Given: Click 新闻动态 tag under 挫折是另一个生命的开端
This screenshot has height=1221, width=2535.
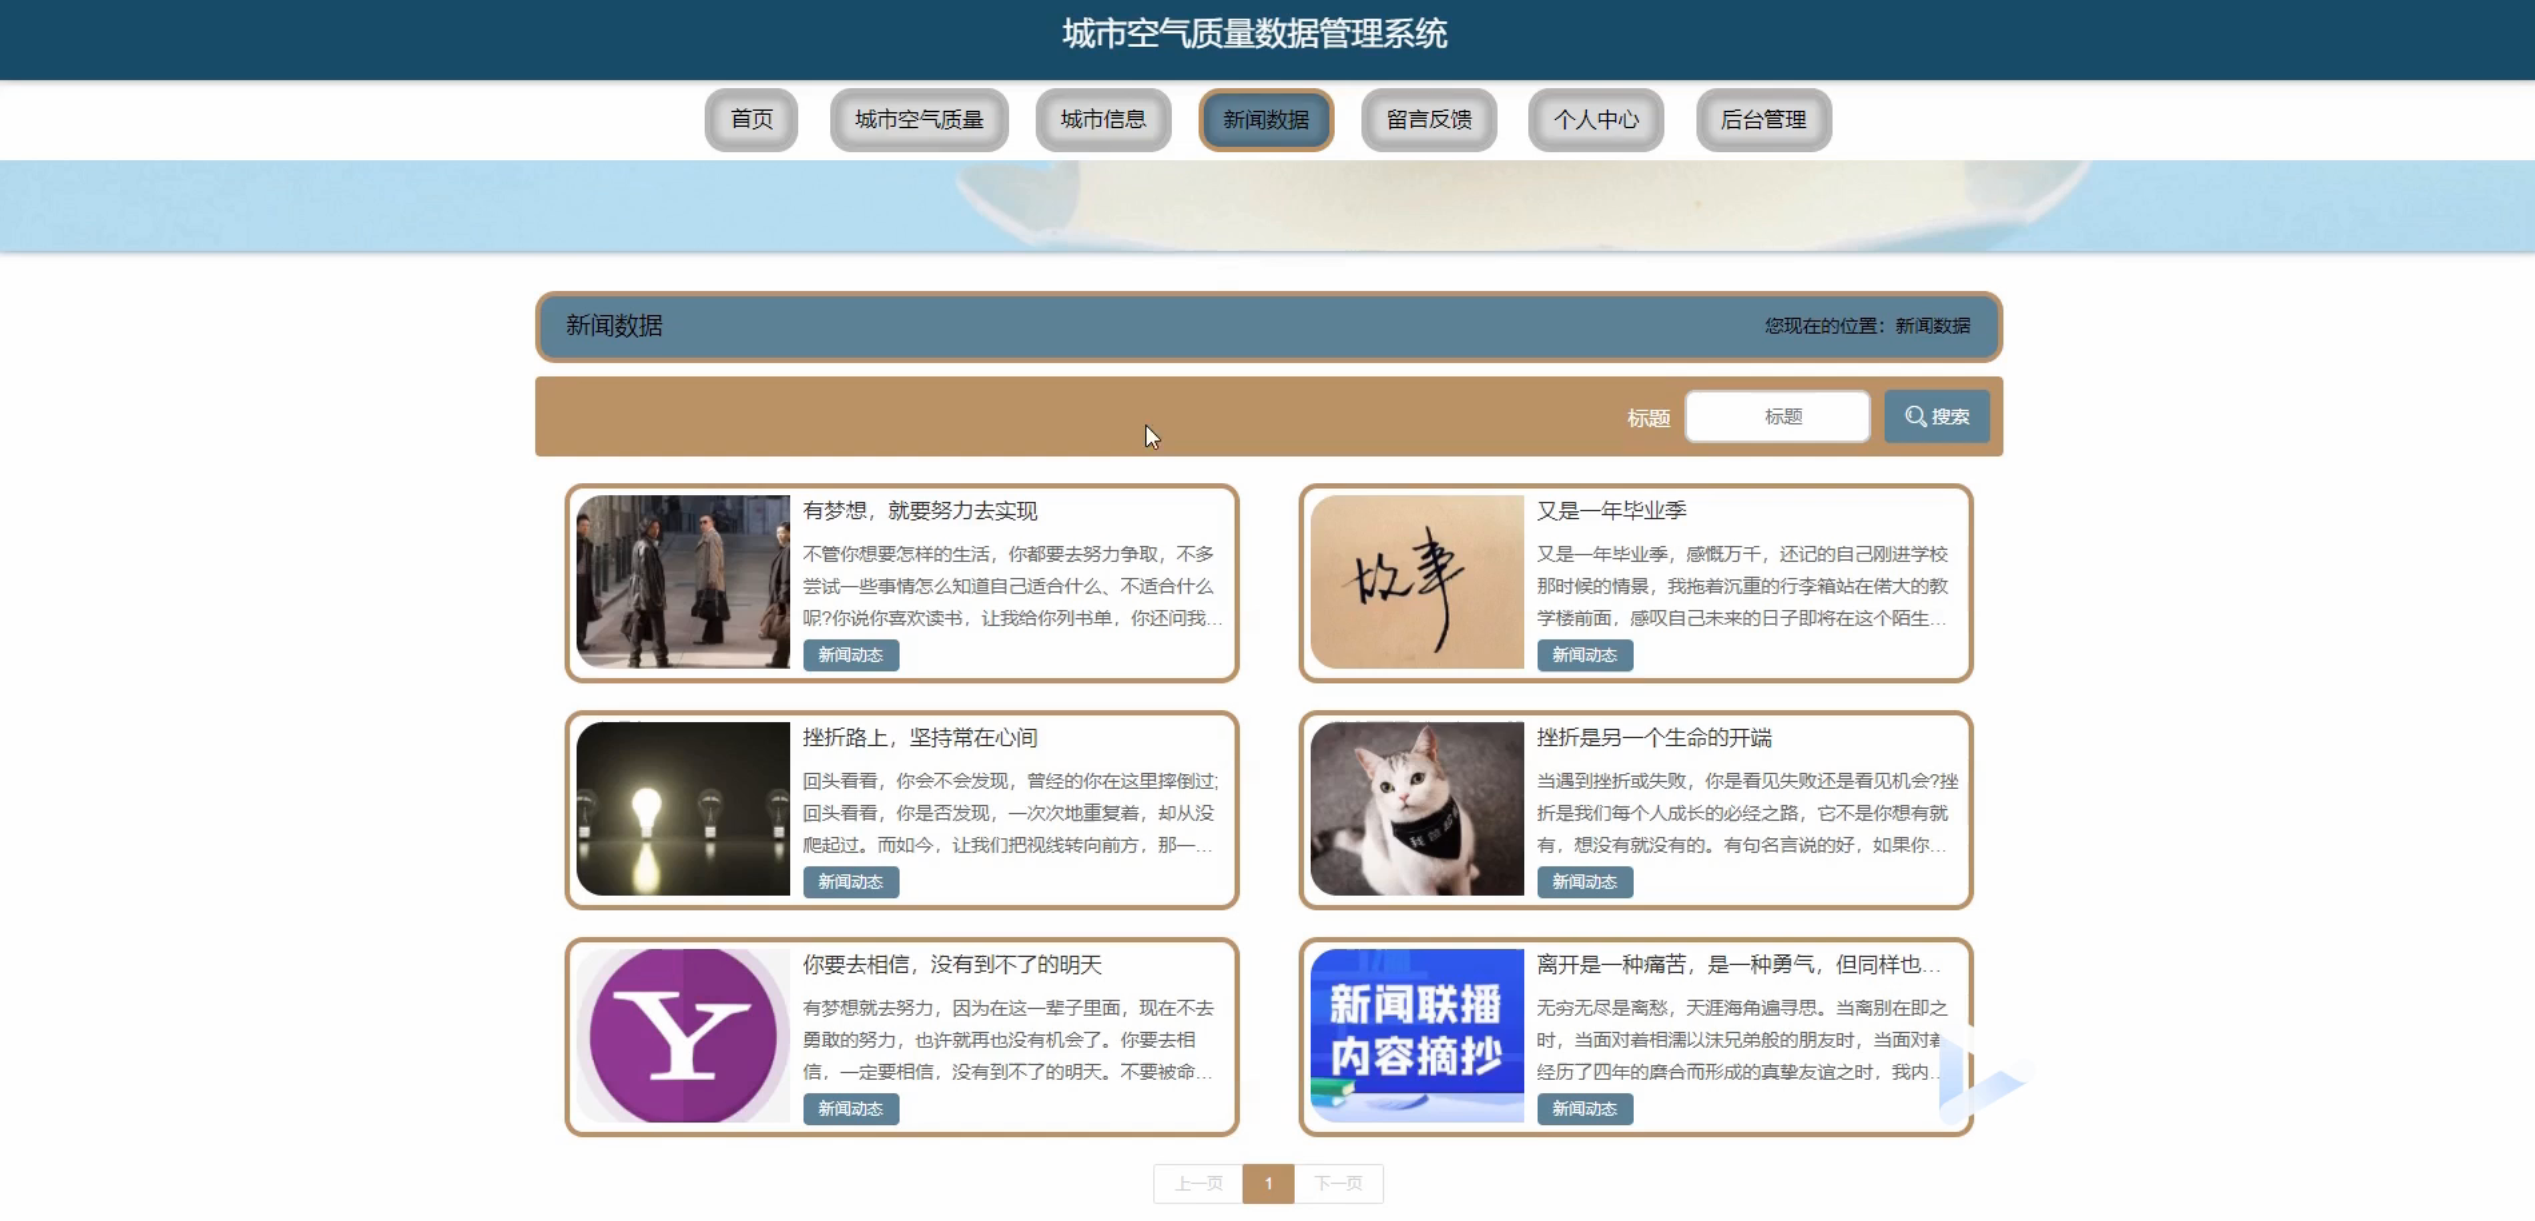Looking at the screenshot, I should (1584, 882).
